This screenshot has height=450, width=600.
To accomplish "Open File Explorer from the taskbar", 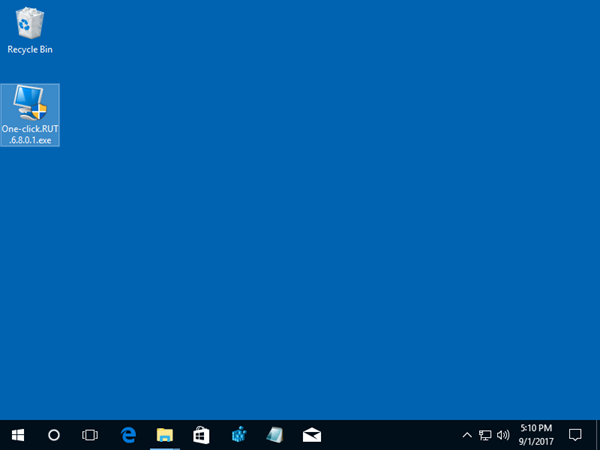I will [164, 435].
